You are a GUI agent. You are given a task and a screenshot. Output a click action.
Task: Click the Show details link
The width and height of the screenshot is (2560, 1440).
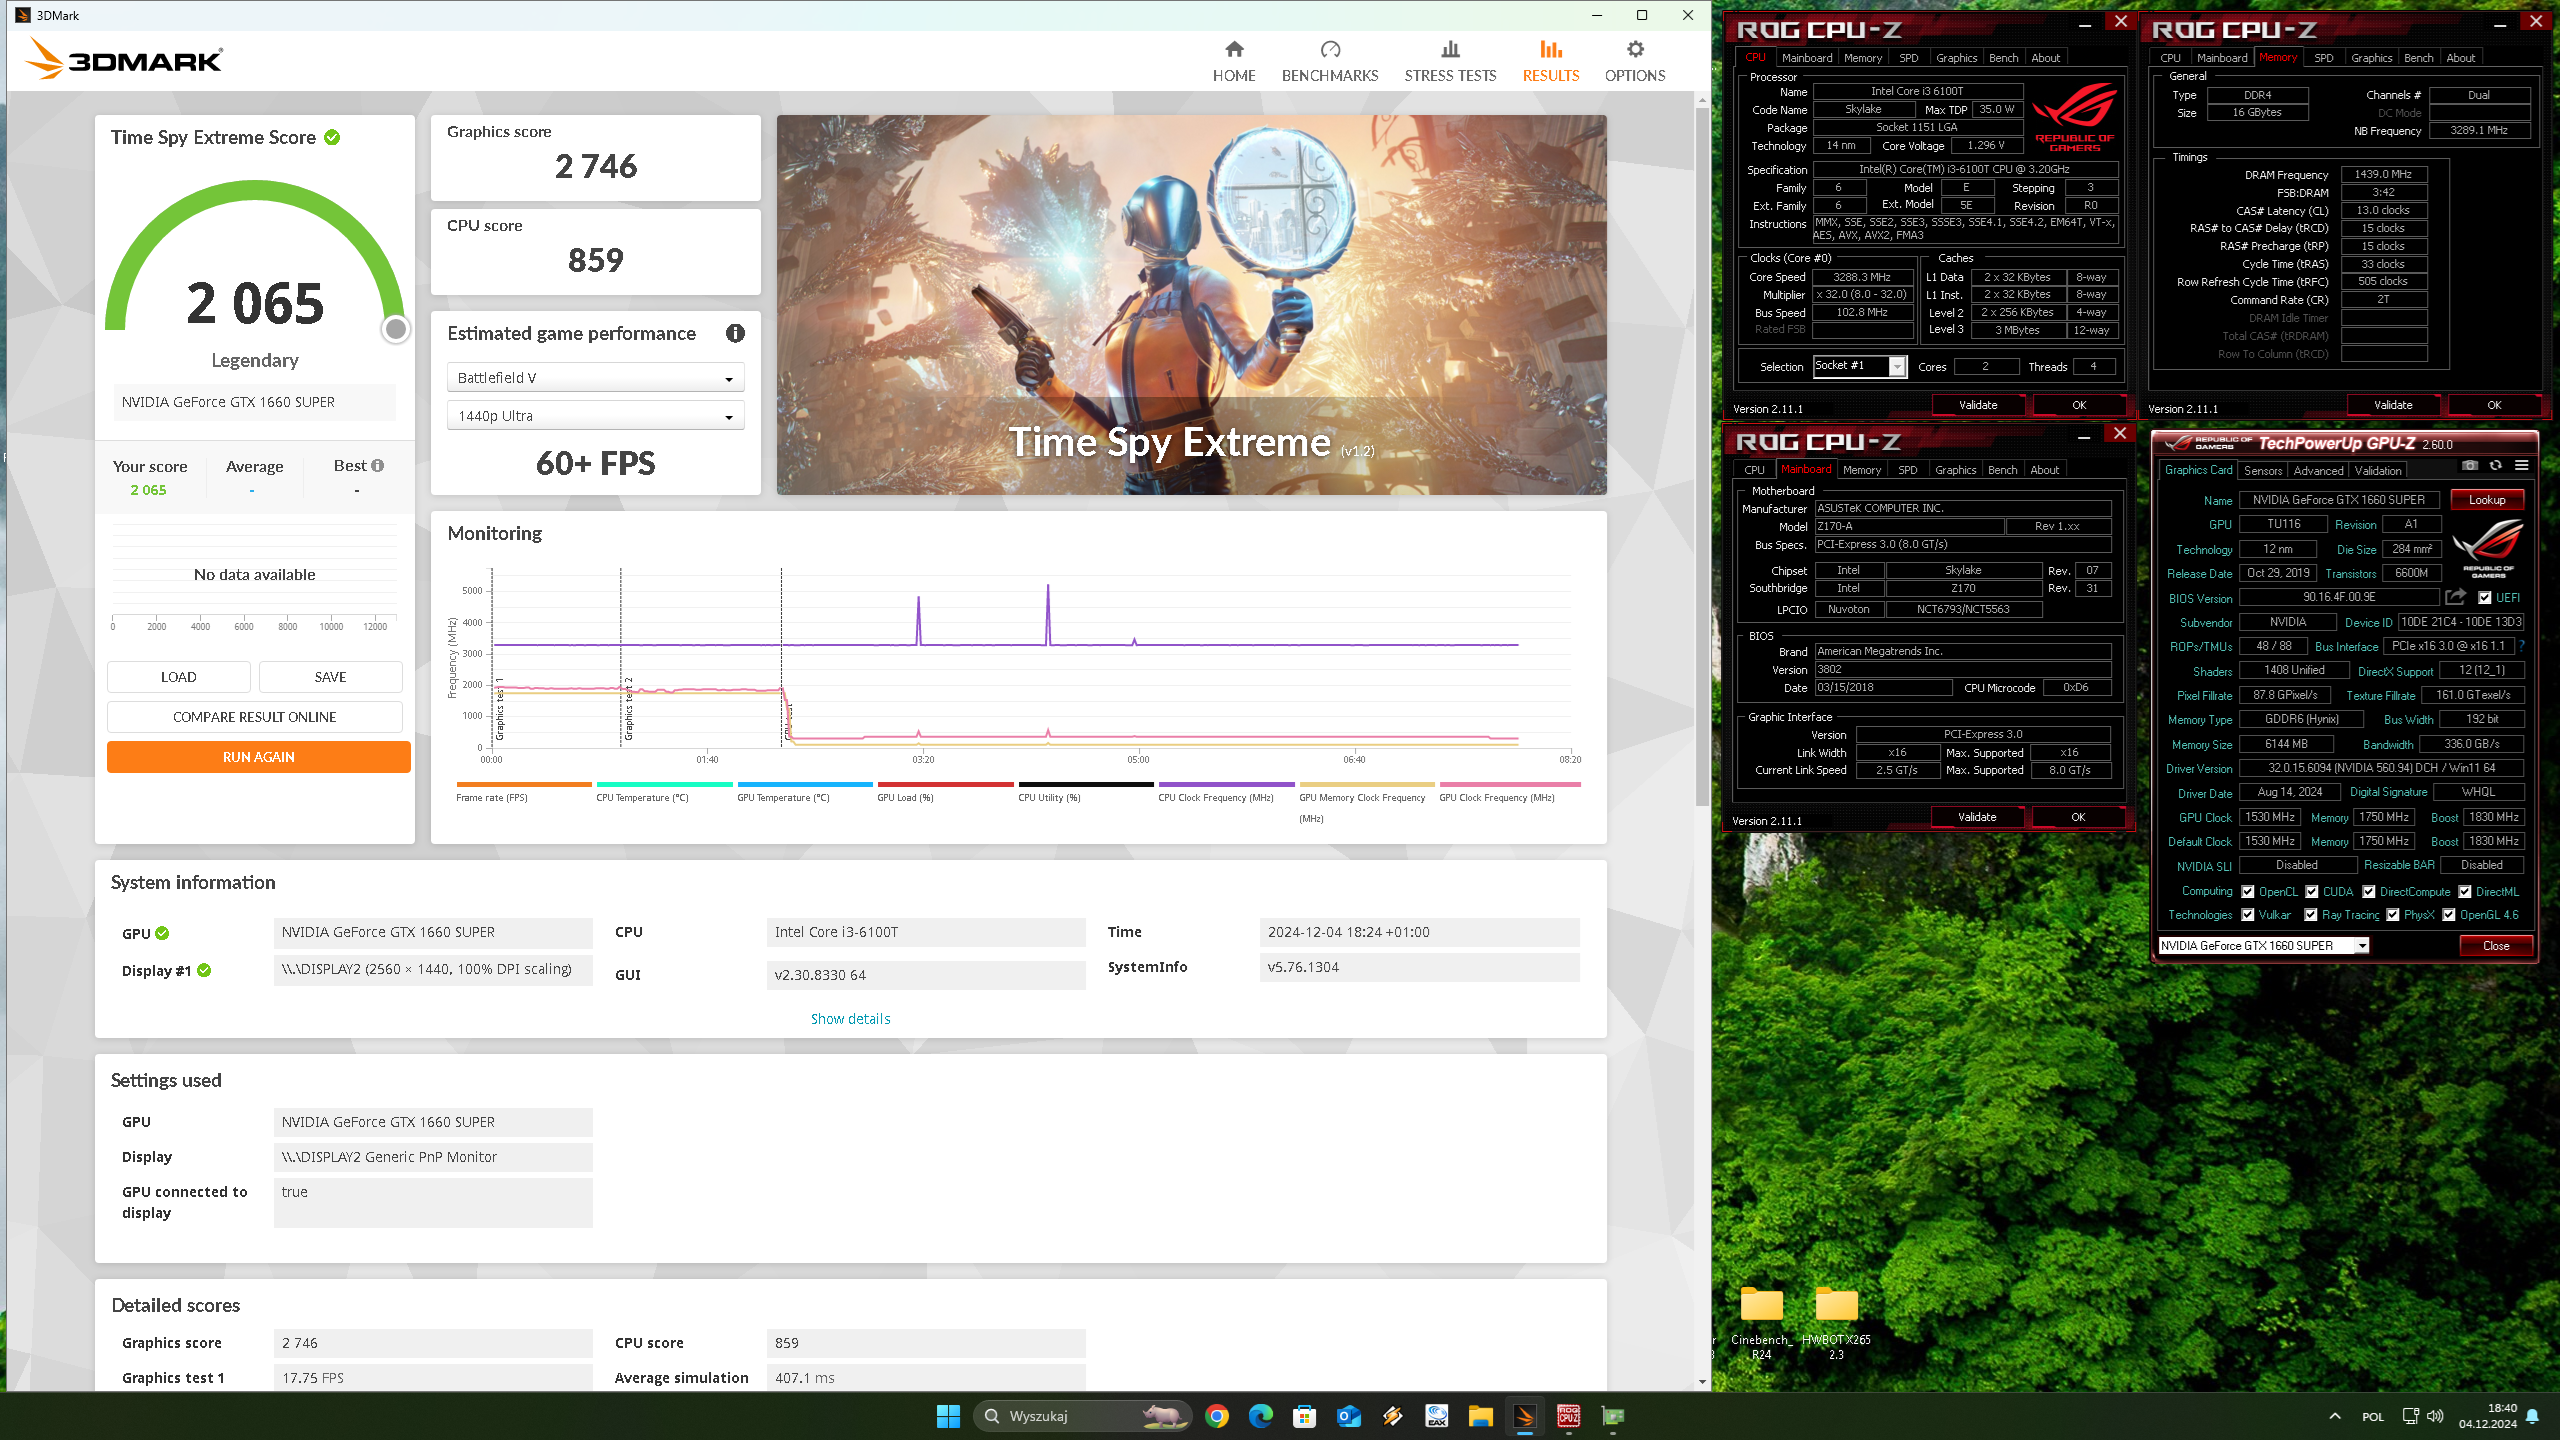[850, 1018]
